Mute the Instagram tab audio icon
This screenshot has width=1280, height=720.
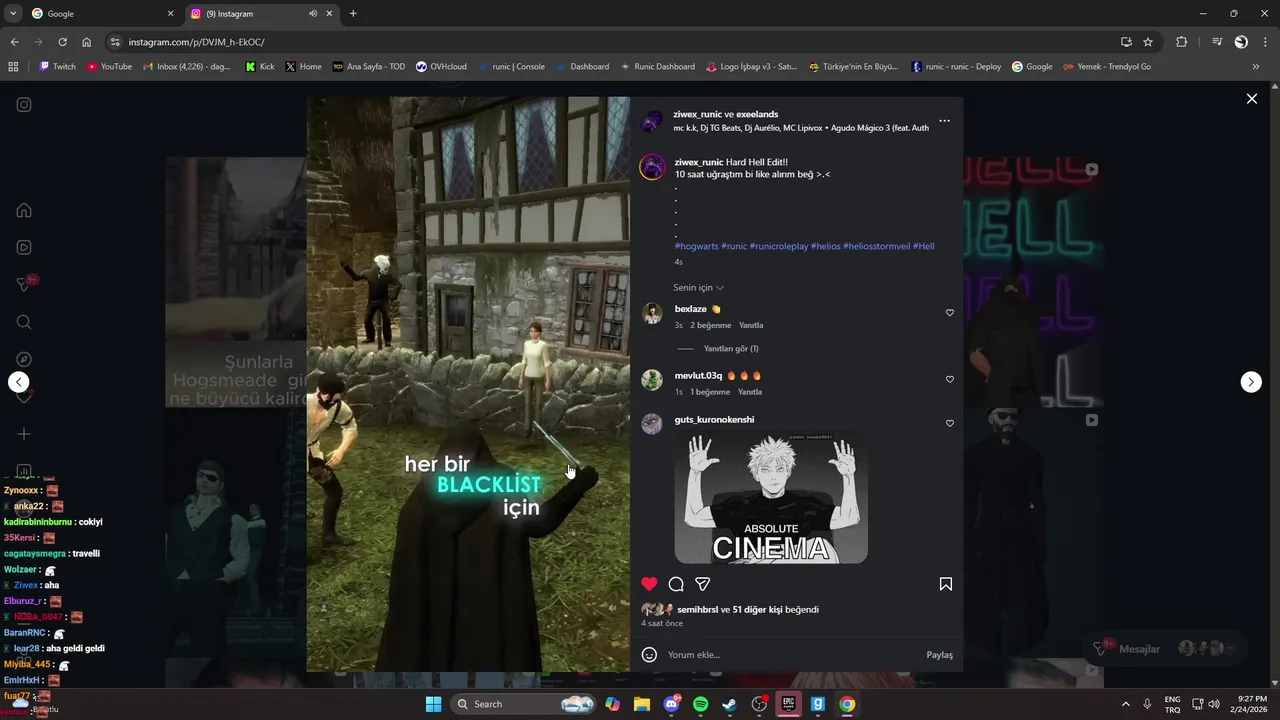[313, 14]
